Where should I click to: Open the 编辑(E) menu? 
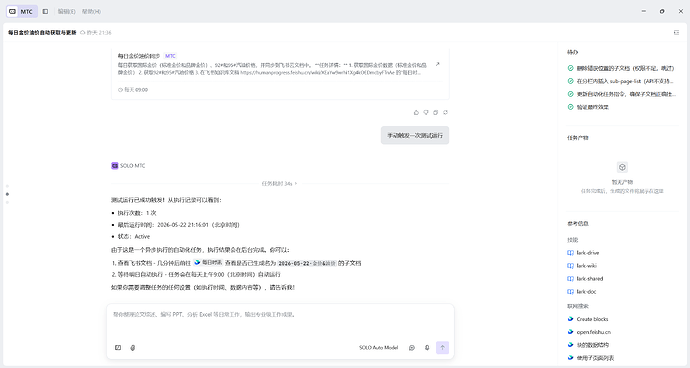(x=67, y=11)
